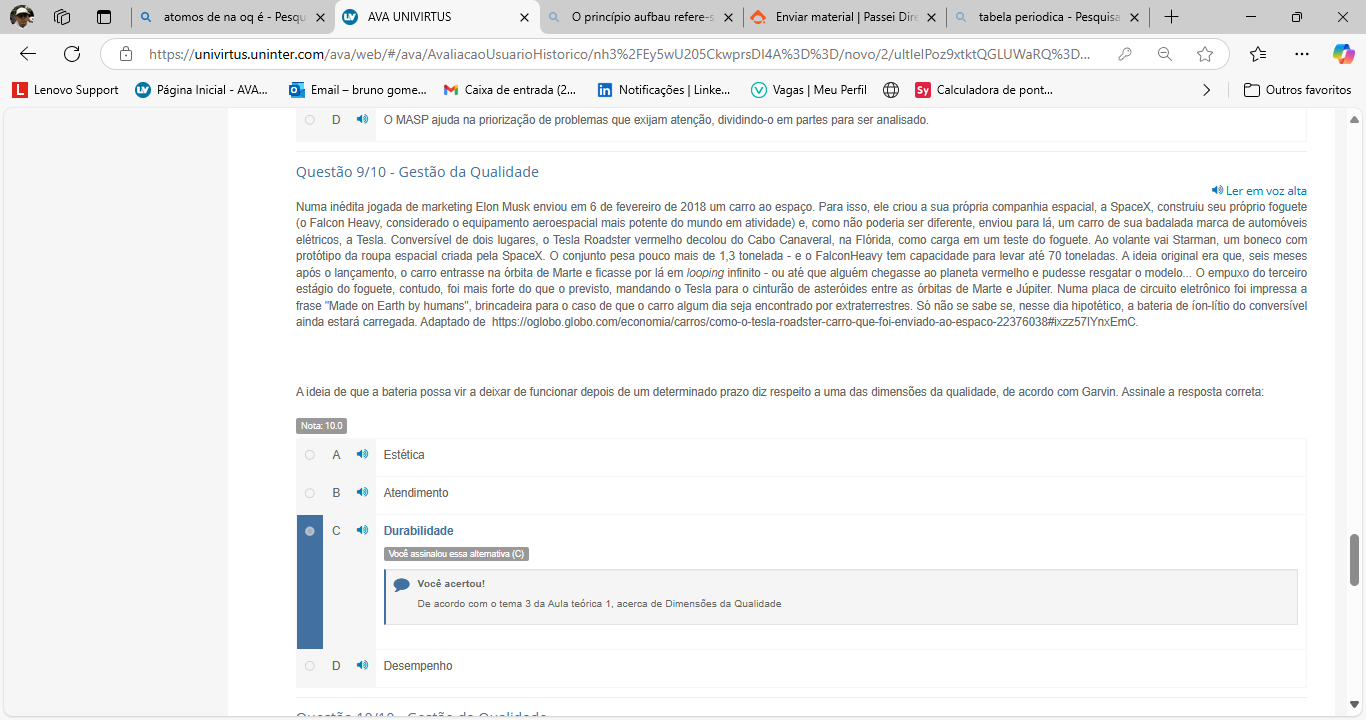Open browser Settings and more menu
Viewport: 1366px width, 720px height.
tap(1301, 54)
